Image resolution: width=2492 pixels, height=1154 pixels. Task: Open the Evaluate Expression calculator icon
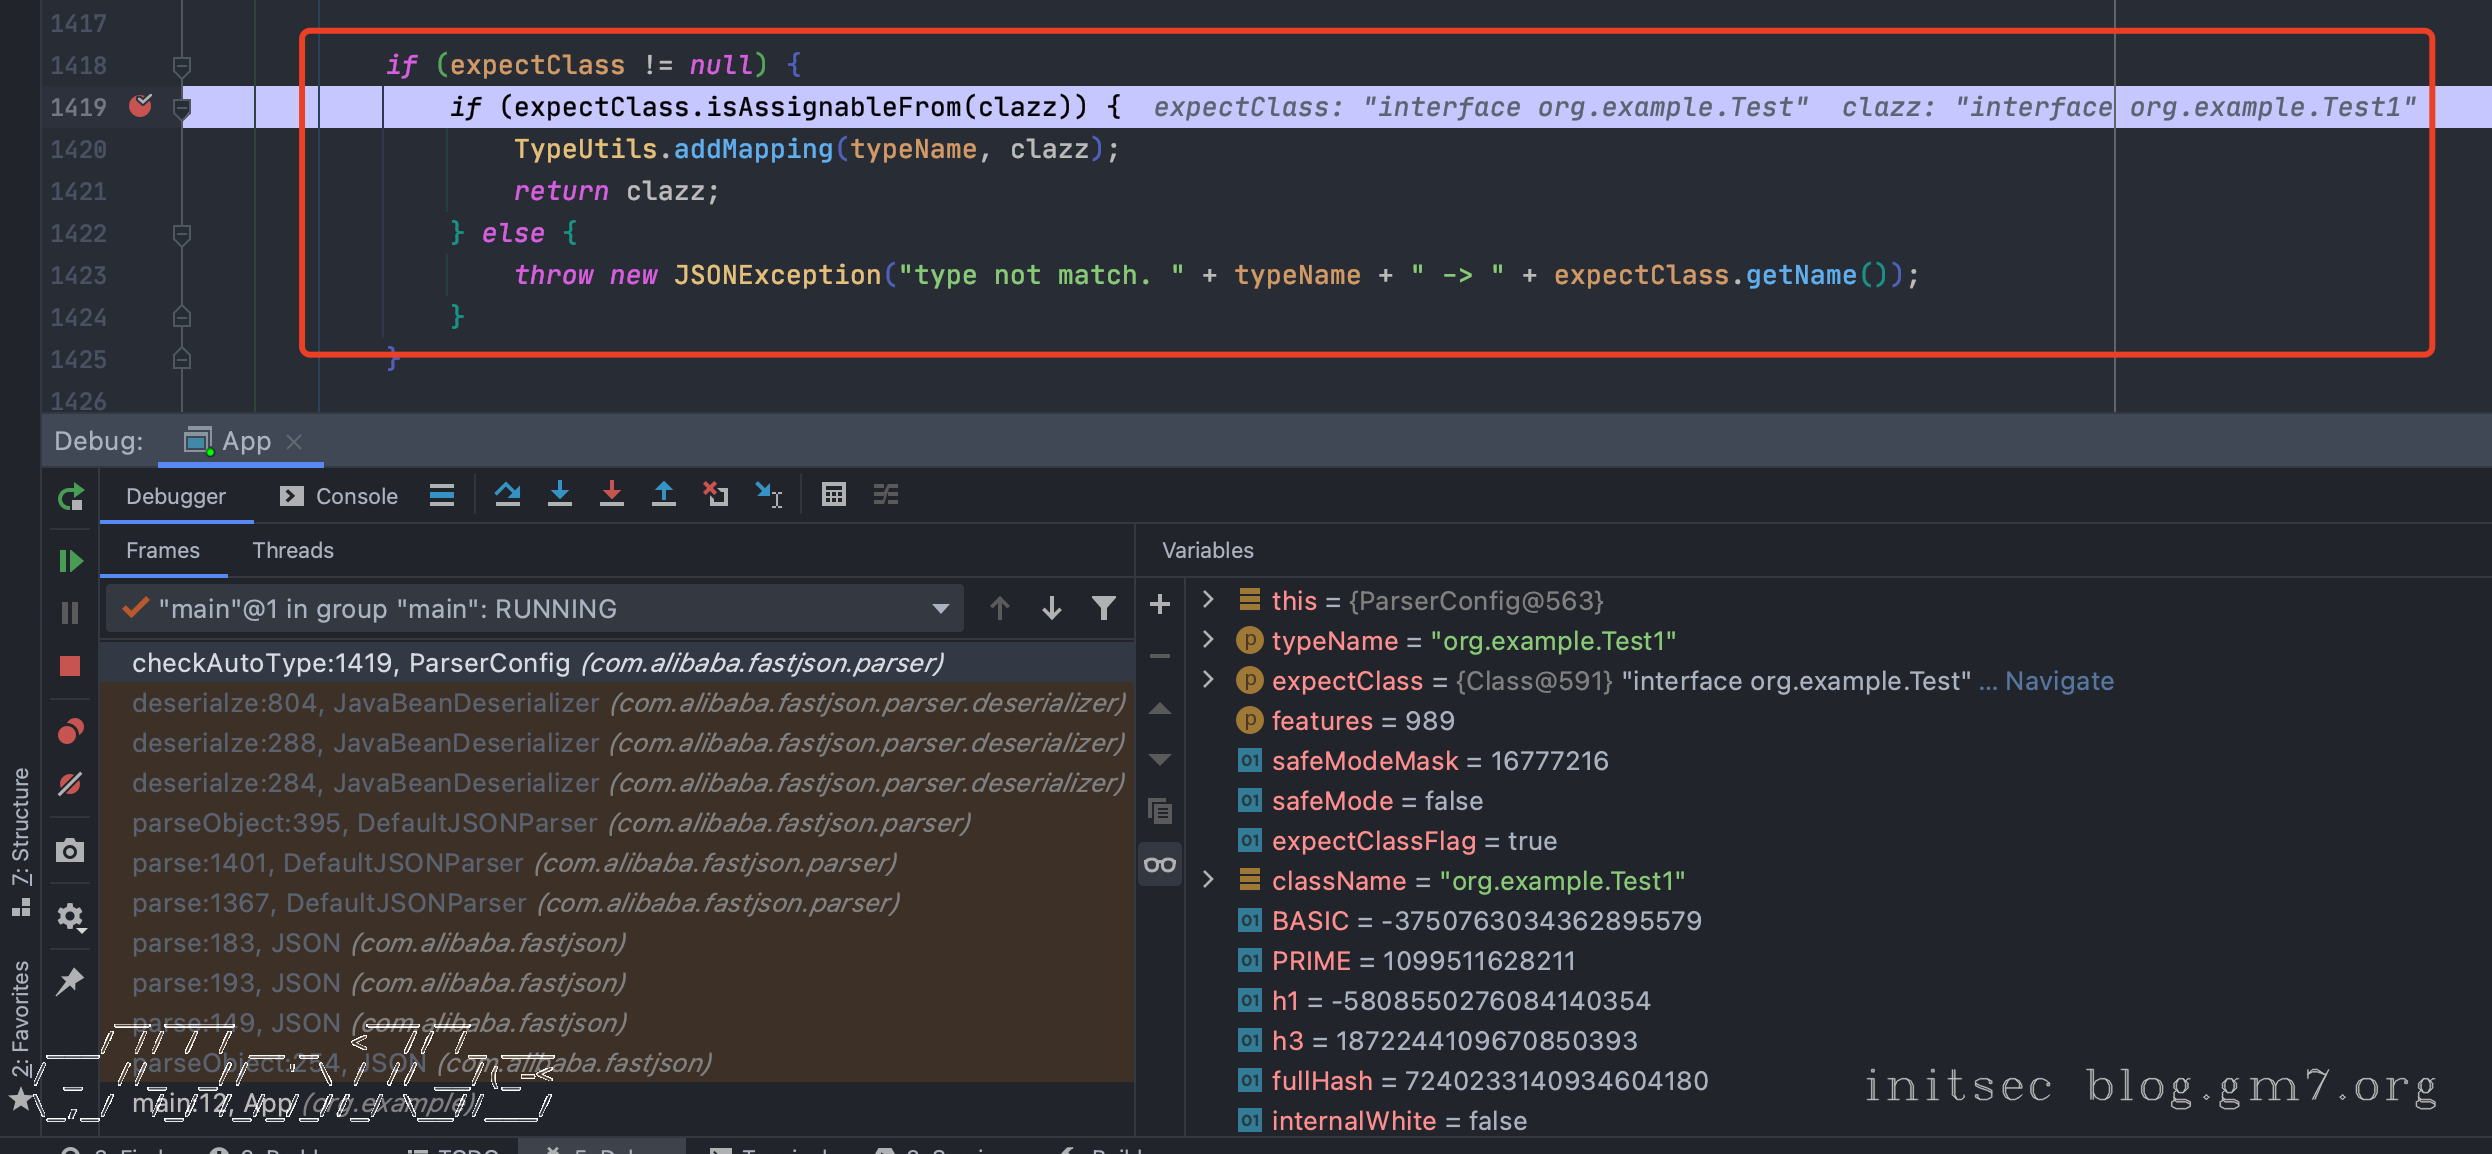(833, 495)
